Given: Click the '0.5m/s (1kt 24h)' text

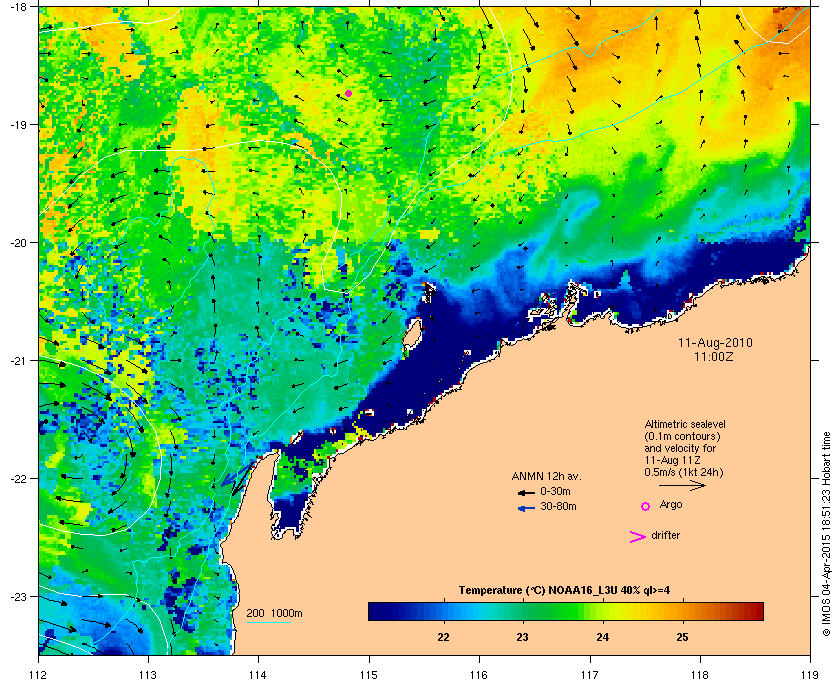Looking at the screenshot, I should [684, 473].
